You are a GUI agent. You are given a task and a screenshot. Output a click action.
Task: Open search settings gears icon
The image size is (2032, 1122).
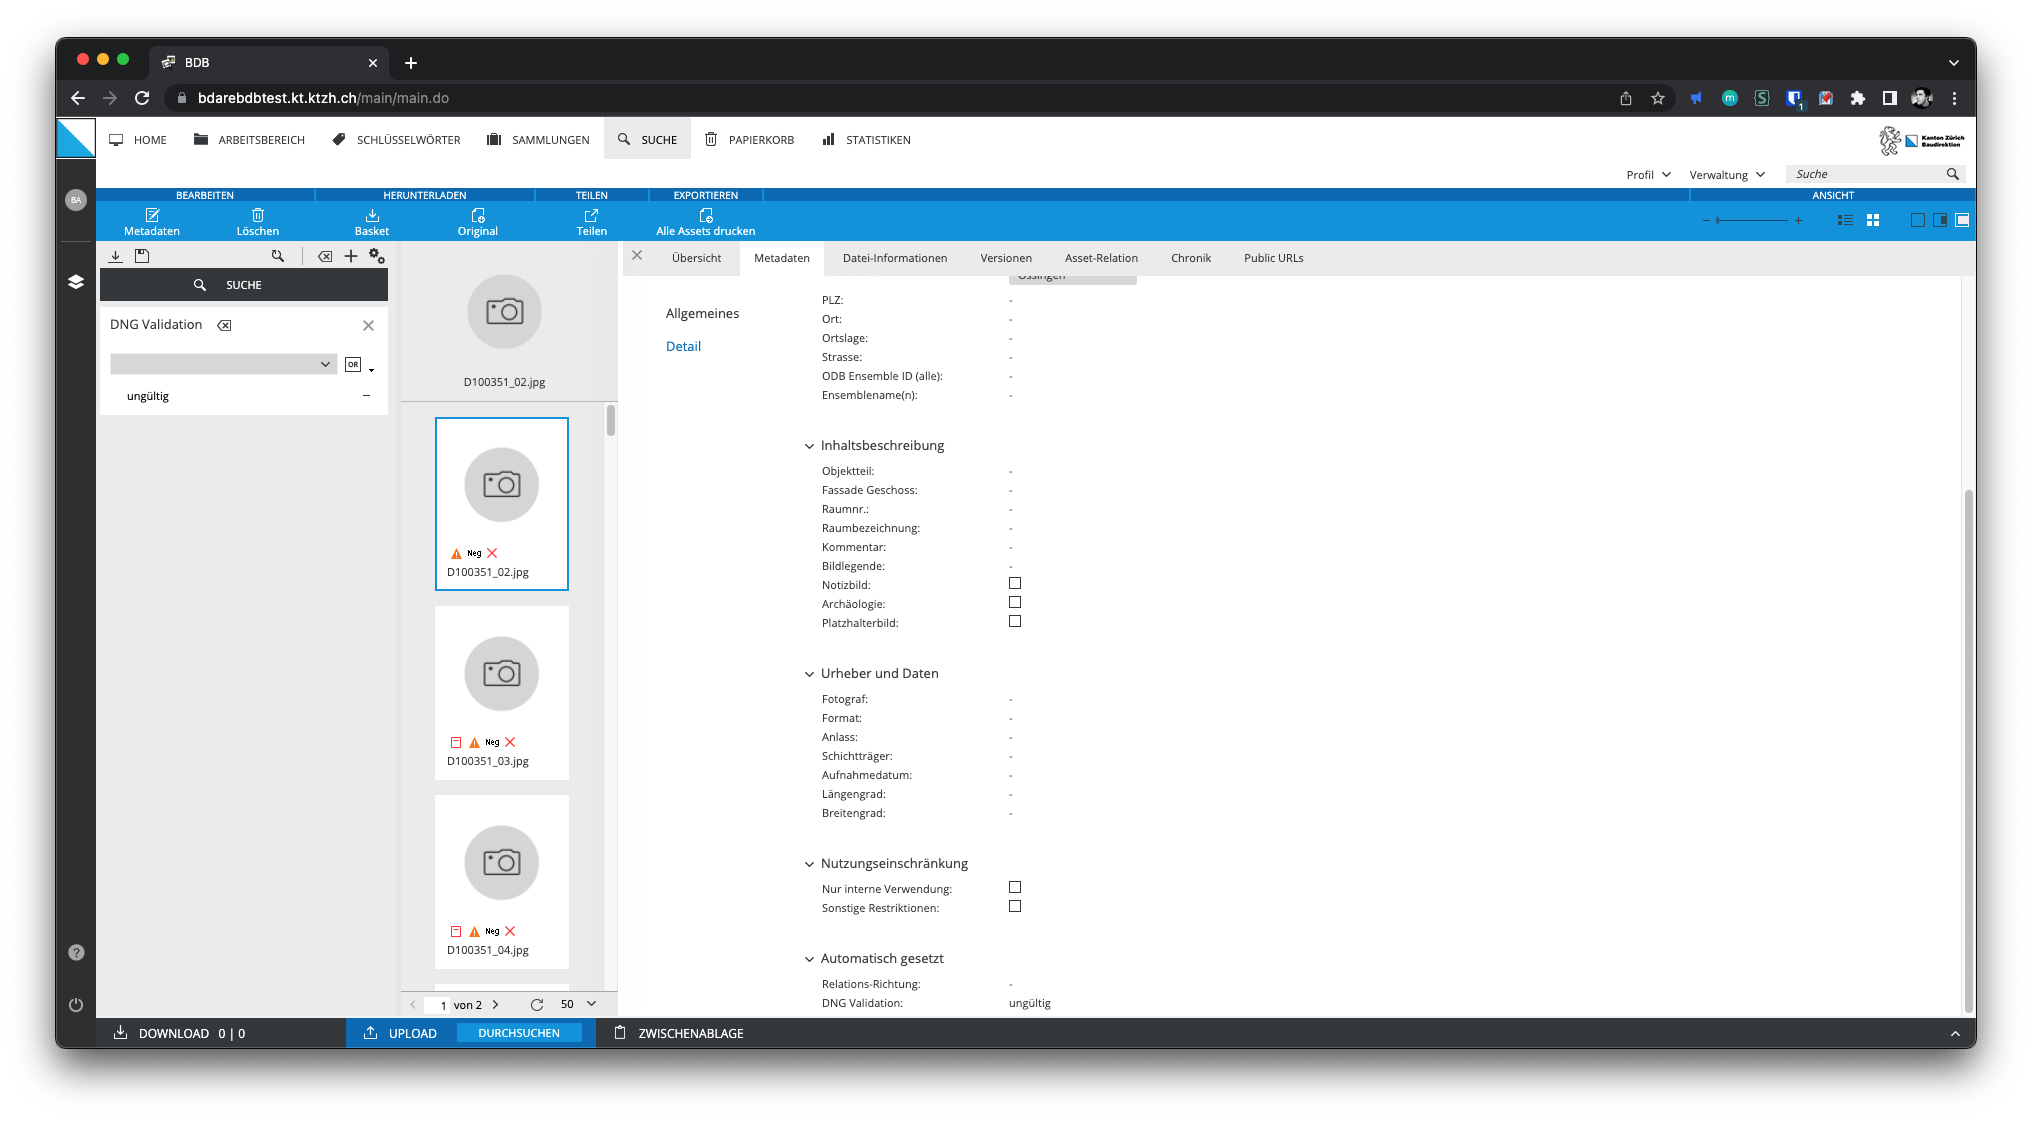coord(377,256)
